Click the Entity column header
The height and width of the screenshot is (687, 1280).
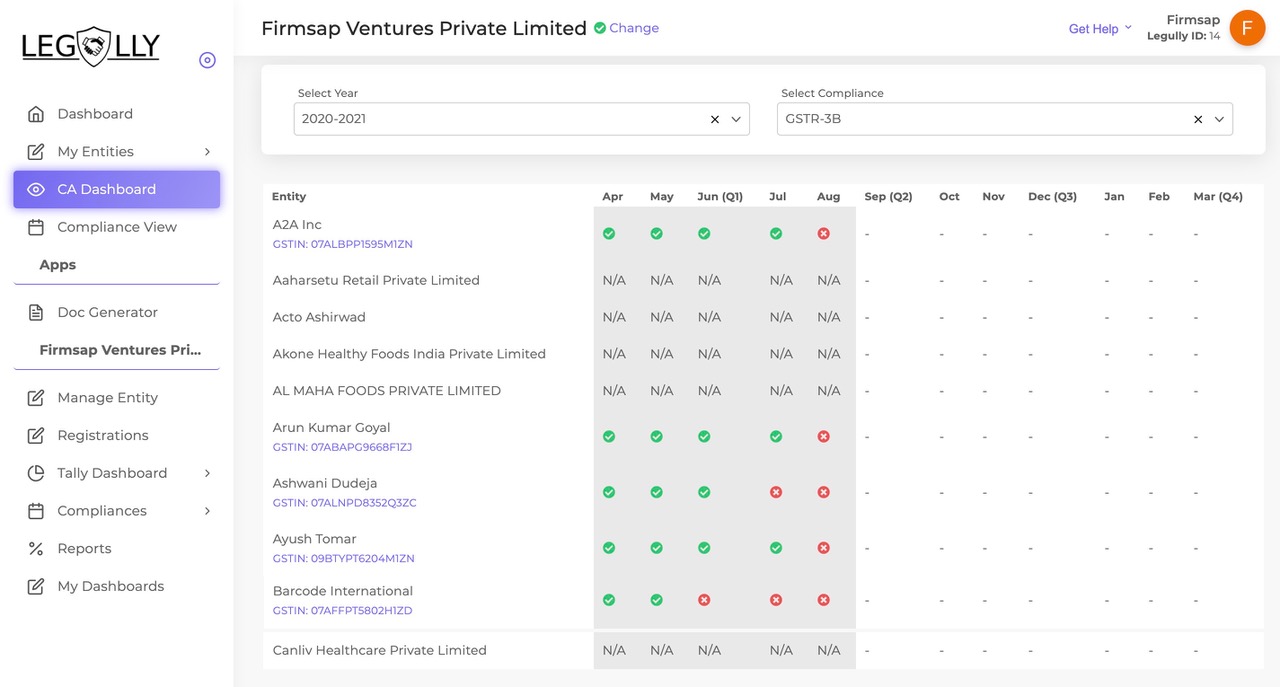[x=289, y=197]
